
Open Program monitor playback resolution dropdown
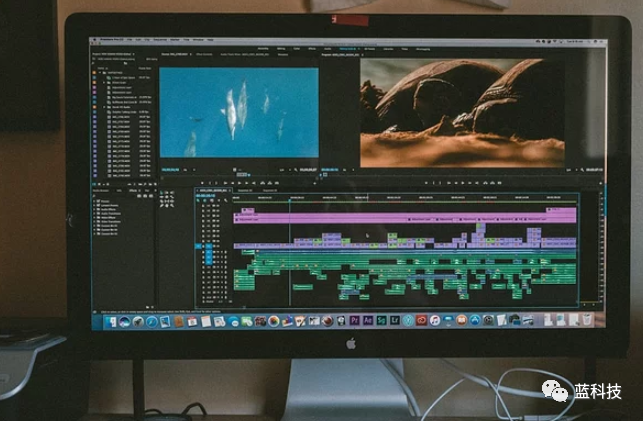[570, 169]
